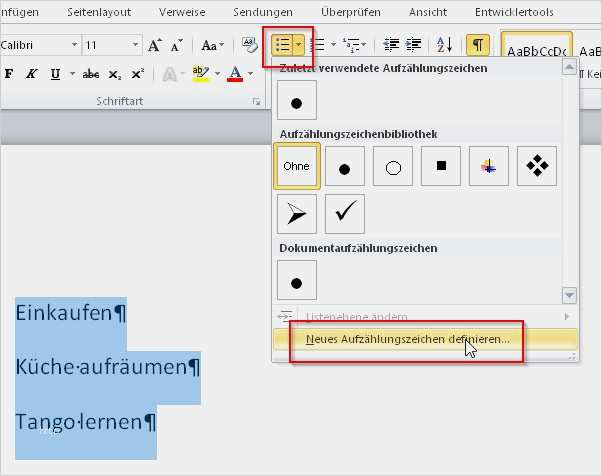Screen dimensions: 602x476
Task: Open the Sendungen ribbon tab
Action: (x=263, y=12)
